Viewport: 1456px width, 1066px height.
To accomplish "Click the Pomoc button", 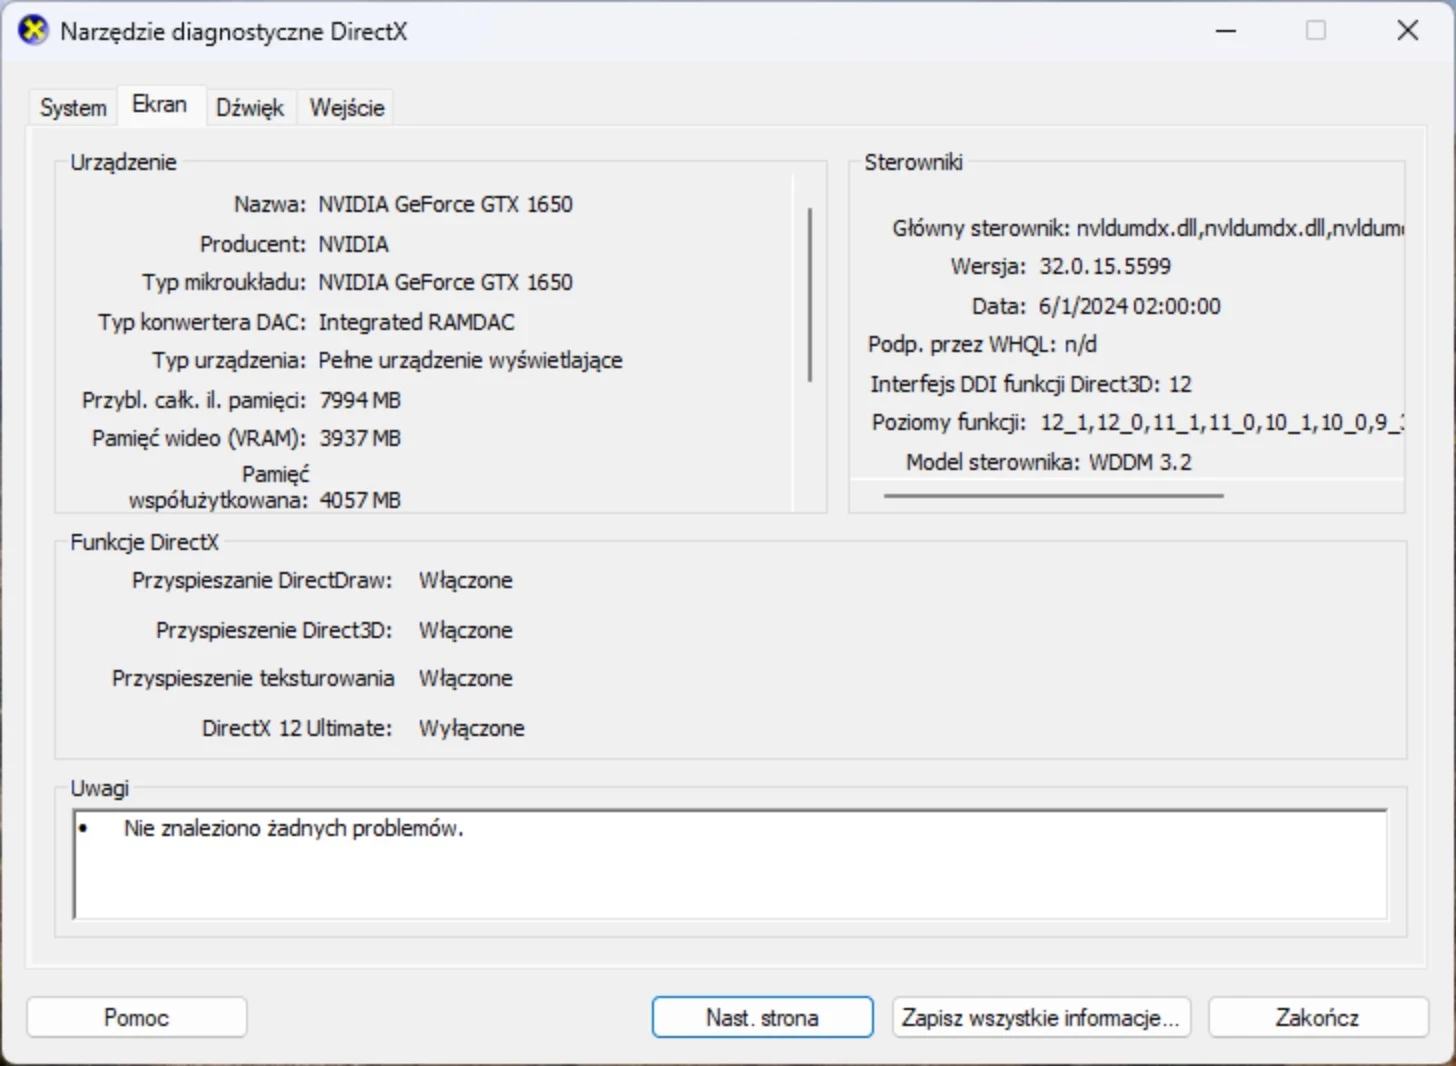I will pos(136,1017).
